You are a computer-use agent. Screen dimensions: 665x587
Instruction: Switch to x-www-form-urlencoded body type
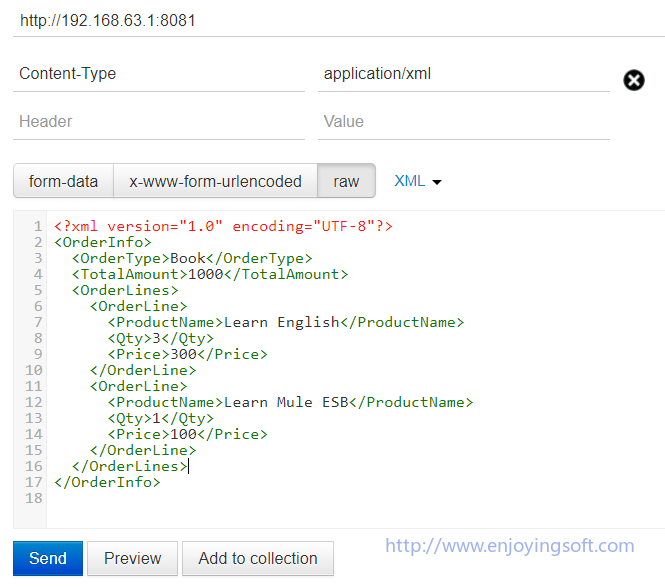(215, 181)
